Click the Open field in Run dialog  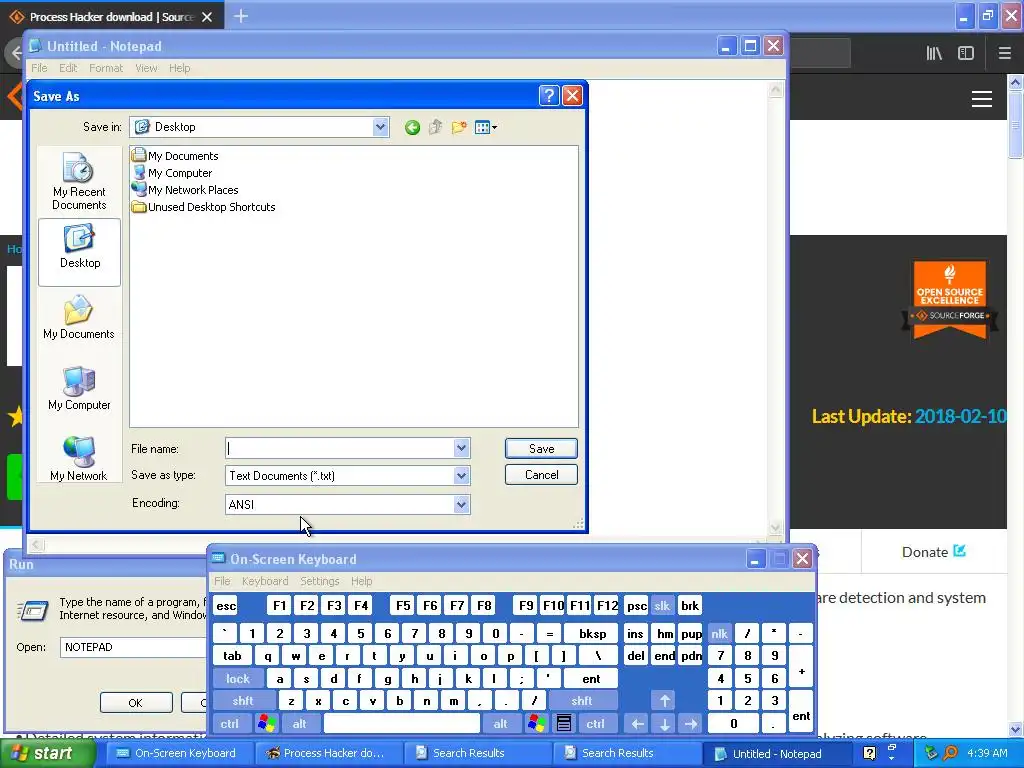coord(134,647)
